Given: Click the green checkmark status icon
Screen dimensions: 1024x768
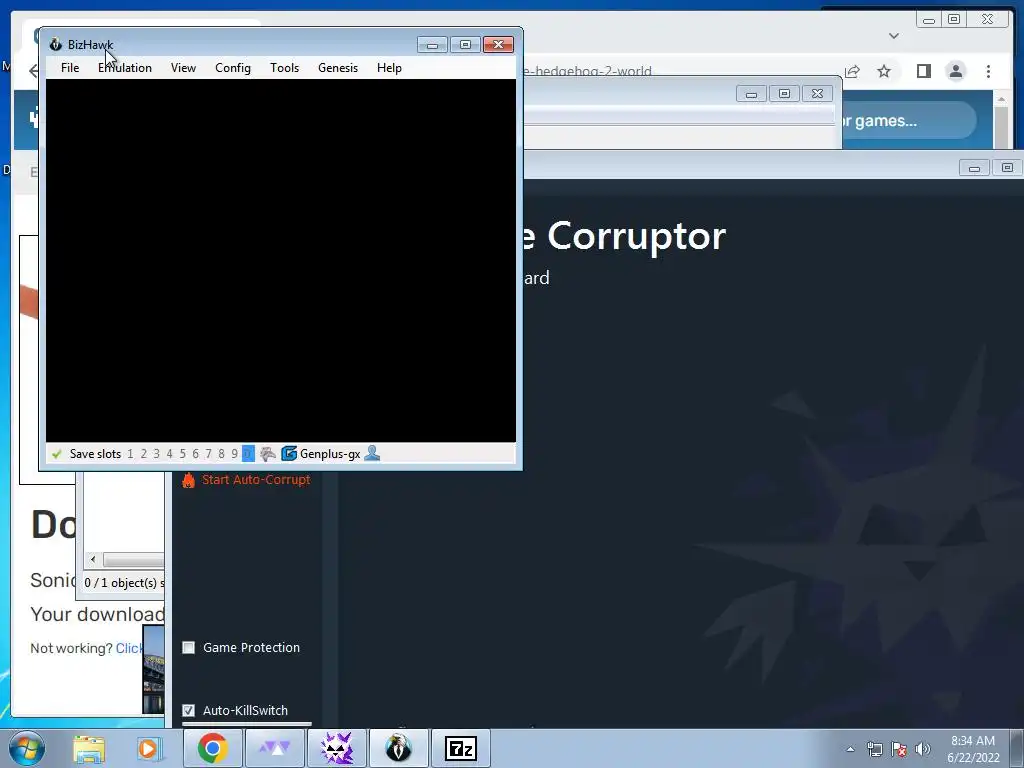Looking at the screenshot, I should [57, 454].
